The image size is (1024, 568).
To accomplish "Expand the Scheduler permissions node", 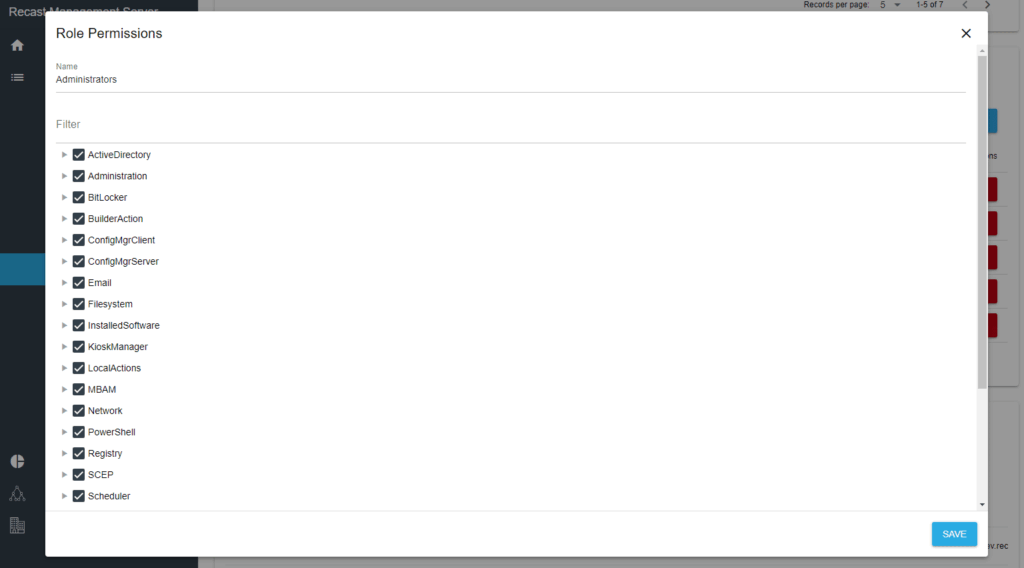I will [64, 496].
